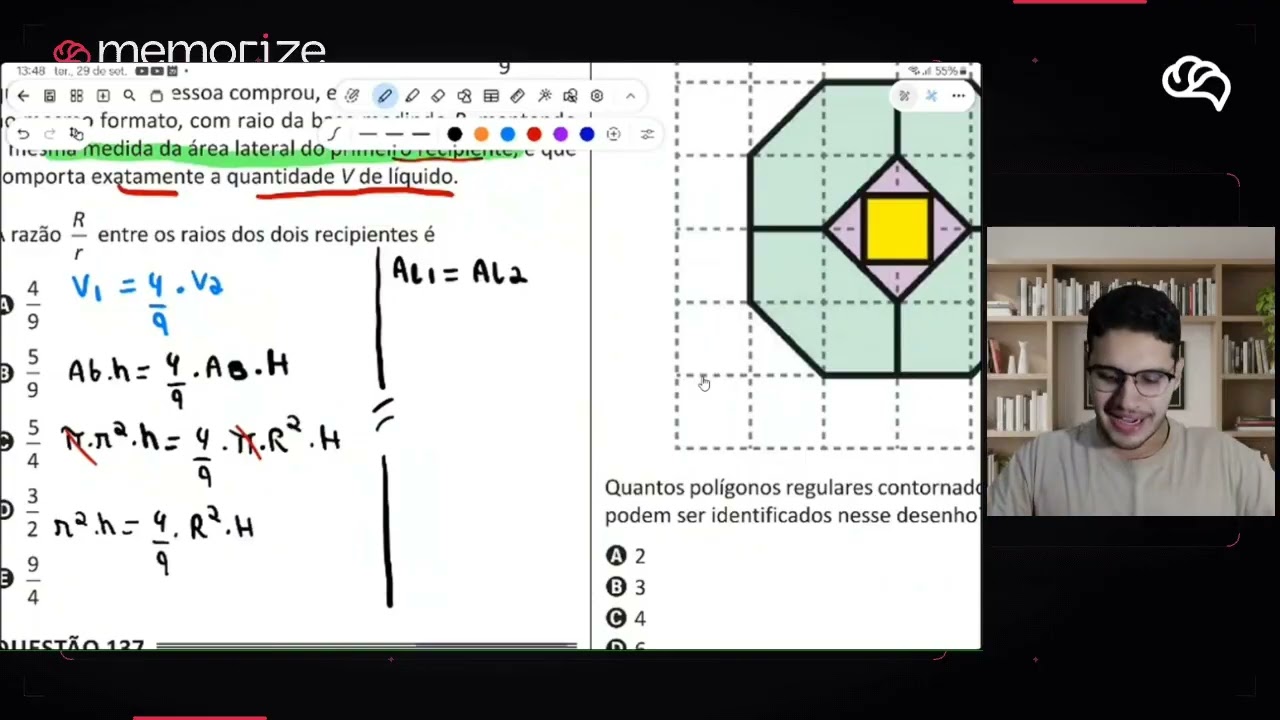1280x720 pixels.
Task: Click the presenter webcam thumbnail
Action: 1131,372
